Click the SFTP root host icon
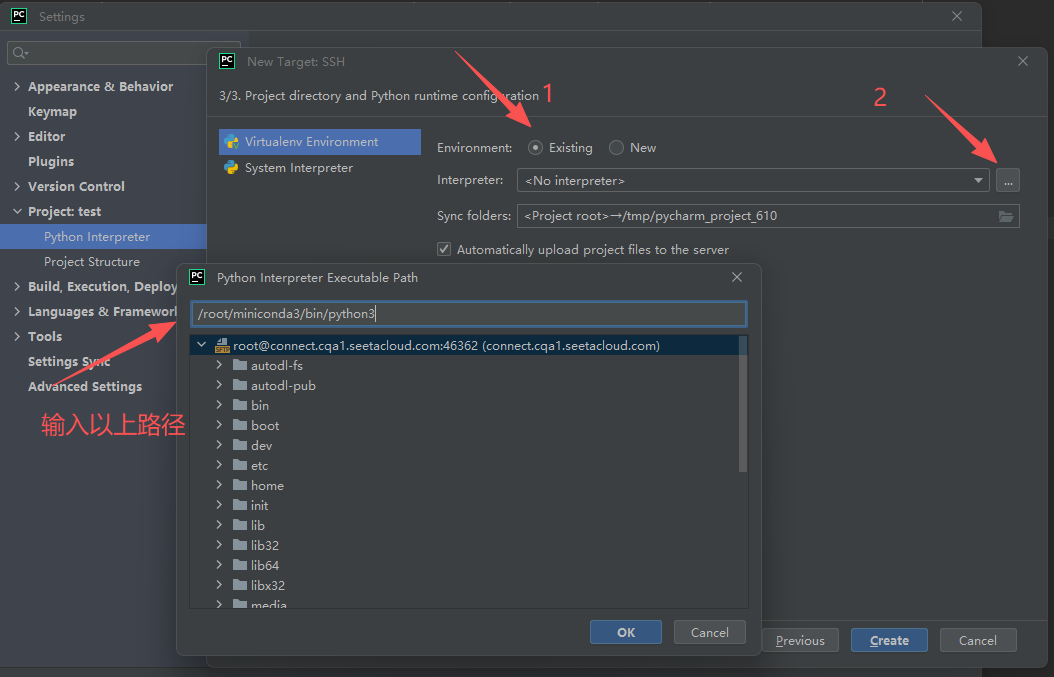 click(x=222, y=346)
